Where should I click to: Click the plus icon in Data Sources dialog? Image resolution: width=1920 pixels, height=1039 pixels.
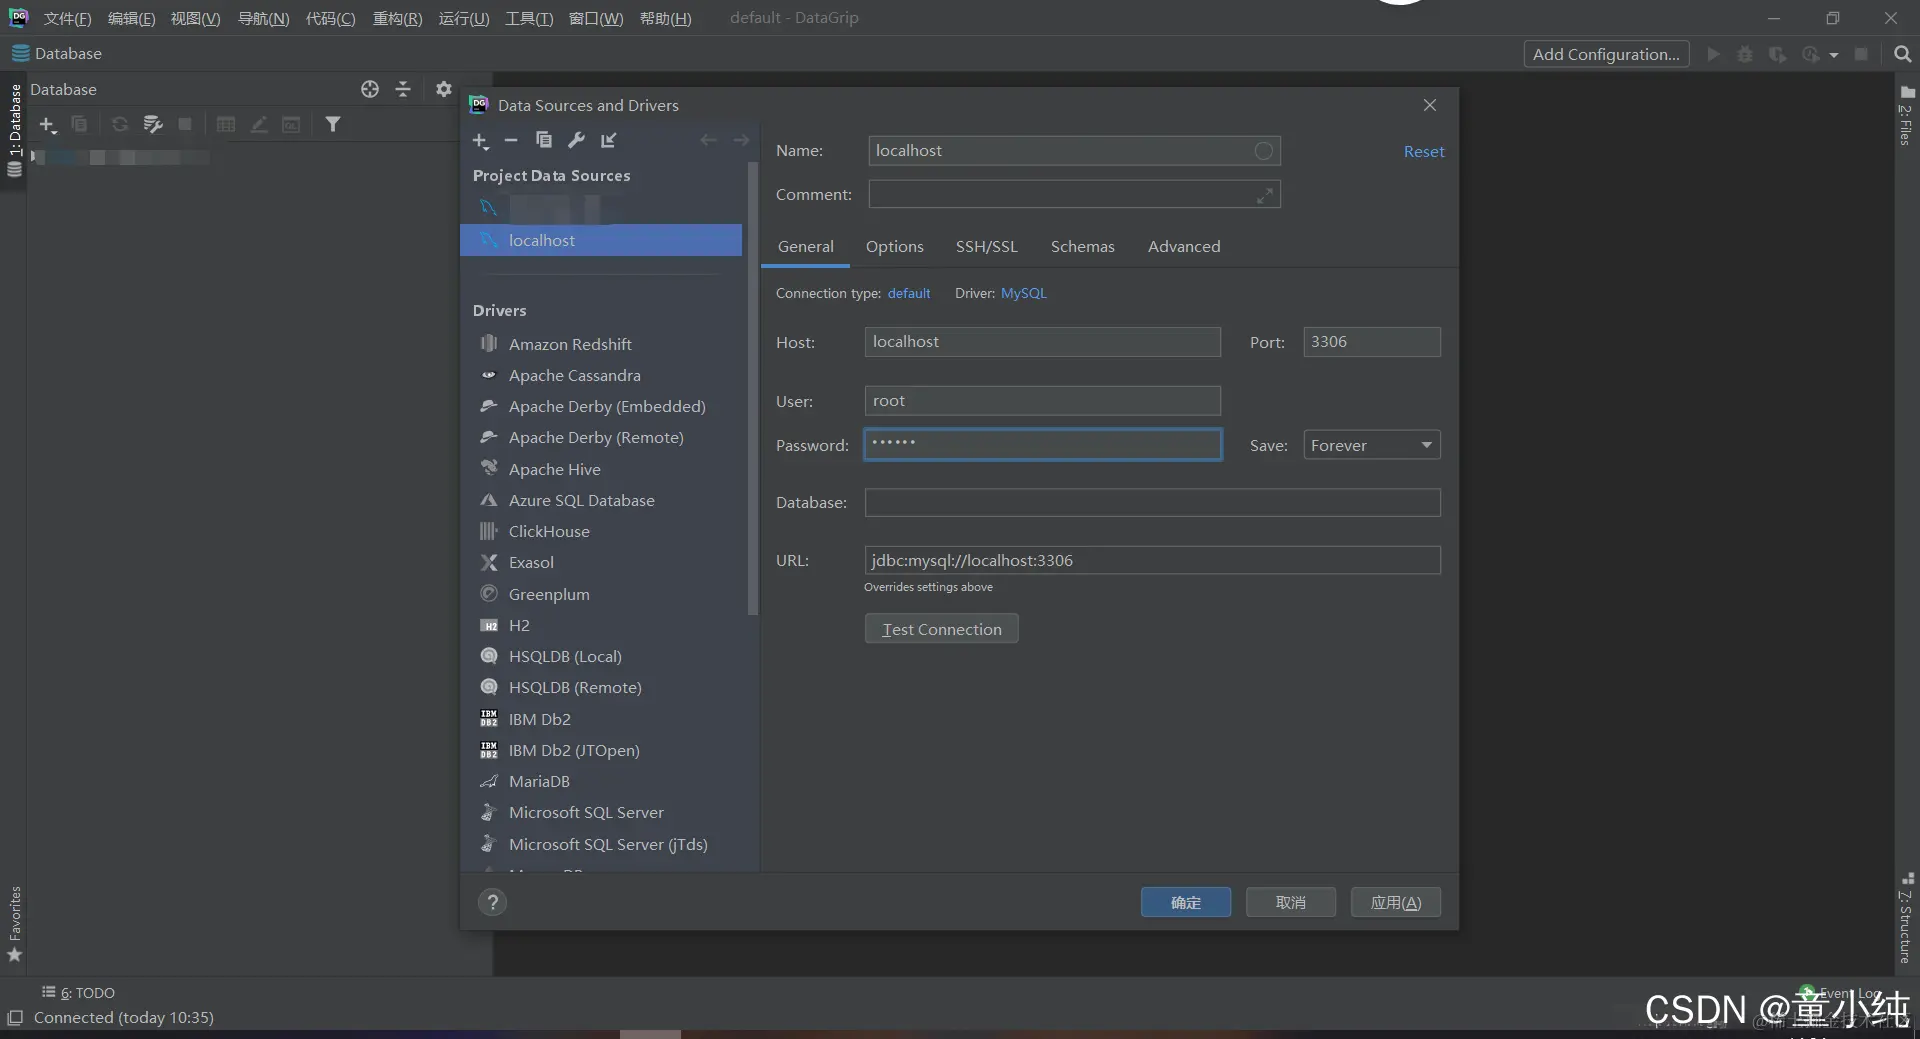click(x=480, y=141)
